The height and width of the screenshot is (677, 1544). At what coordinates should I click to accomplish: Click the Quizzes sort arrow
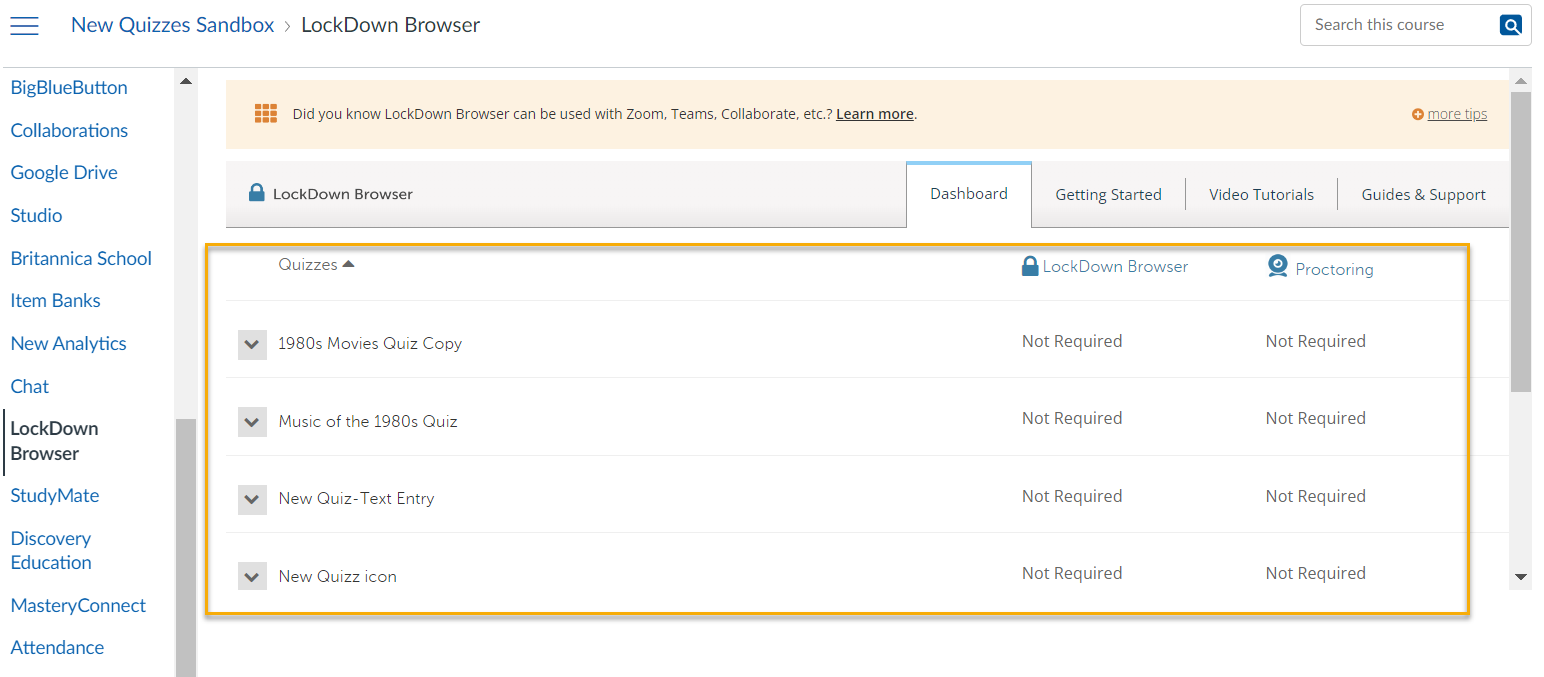click(348, 264)
